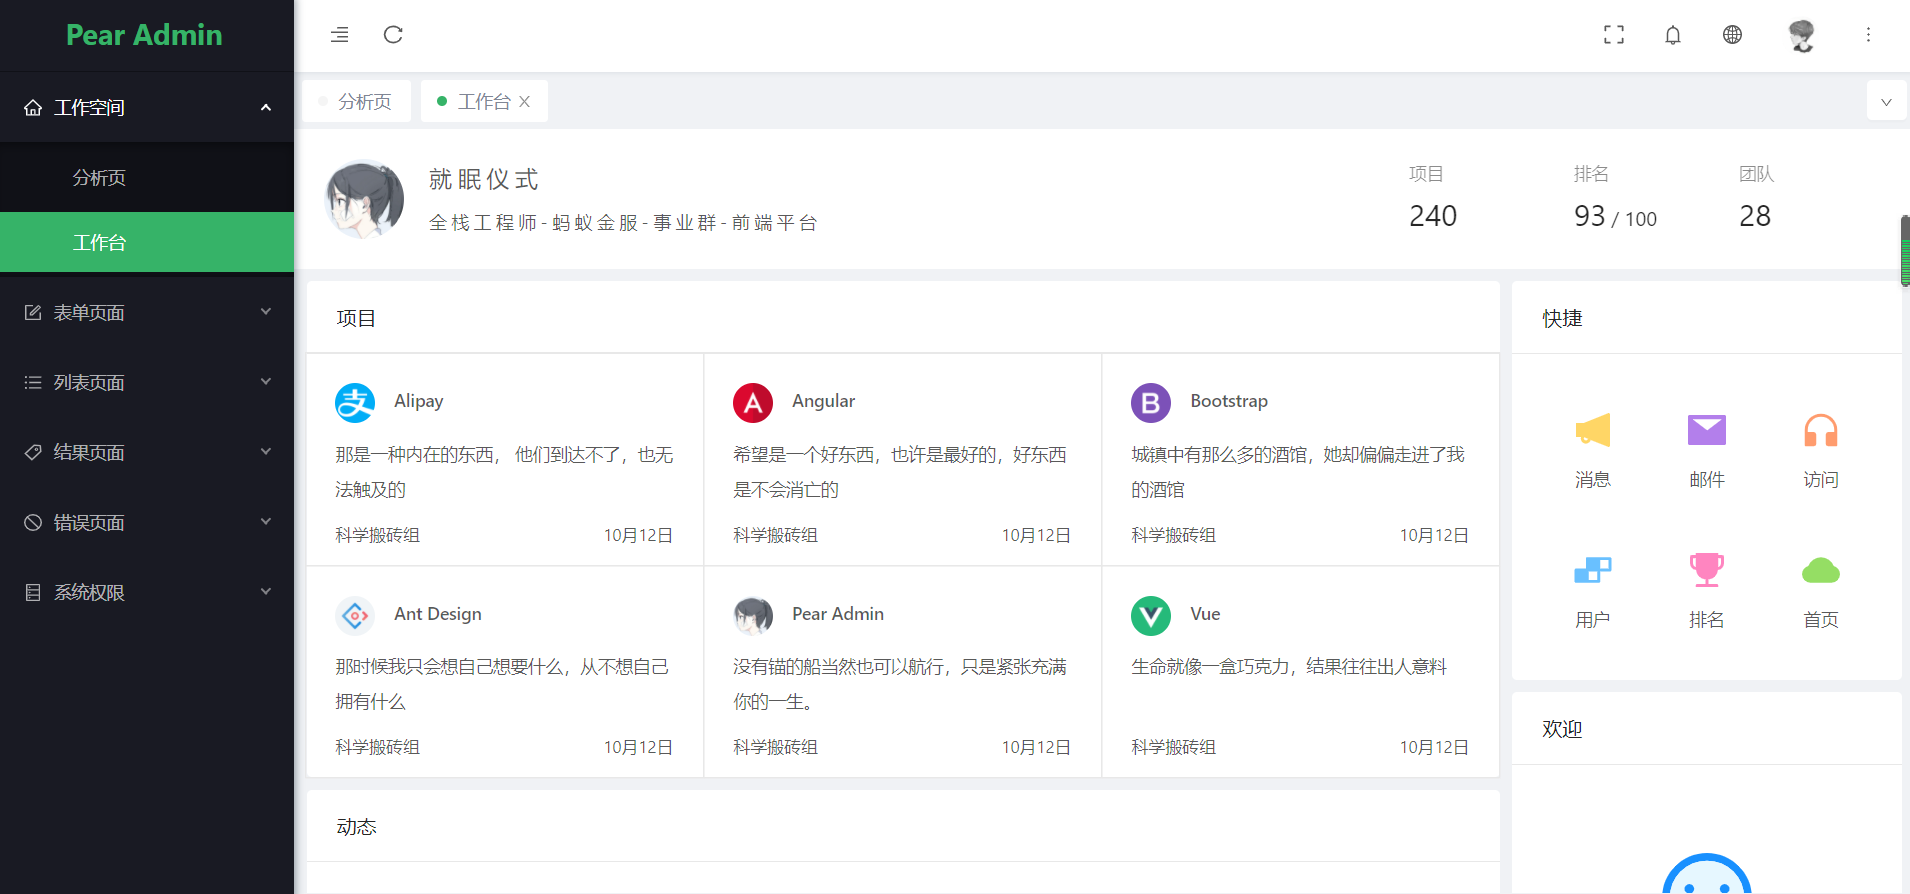The image size is (1910, 894).
Task: Expand the 错误页面 menu chevron
Action: tap(266, 522)
